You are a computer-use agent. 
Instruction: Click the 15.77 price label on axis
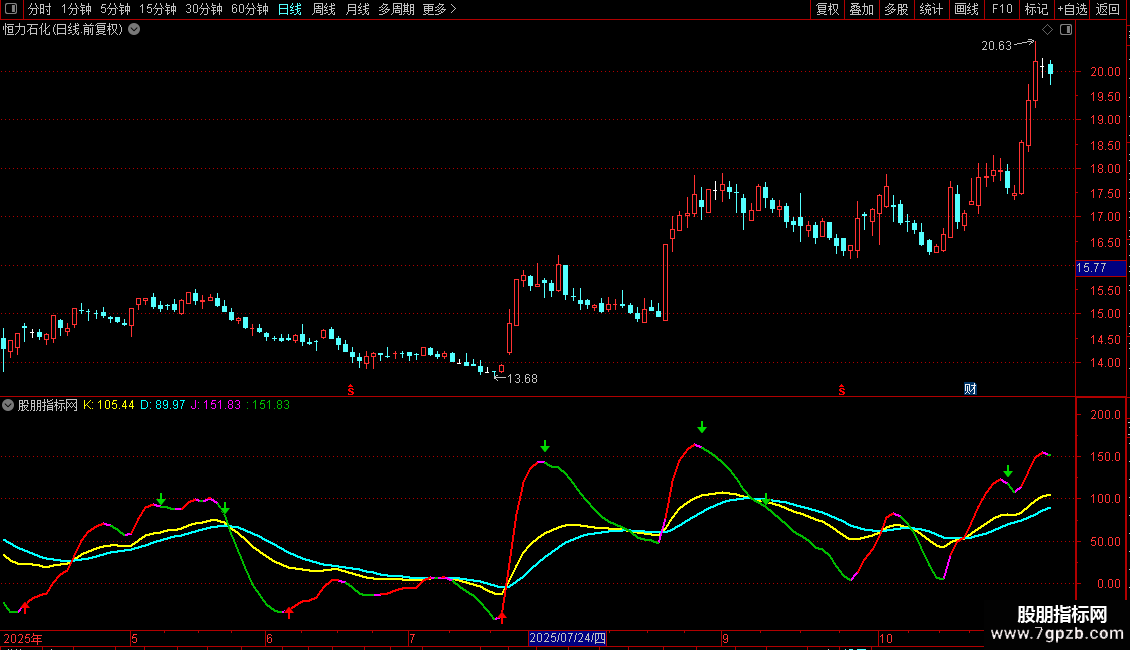(1091, 268)
